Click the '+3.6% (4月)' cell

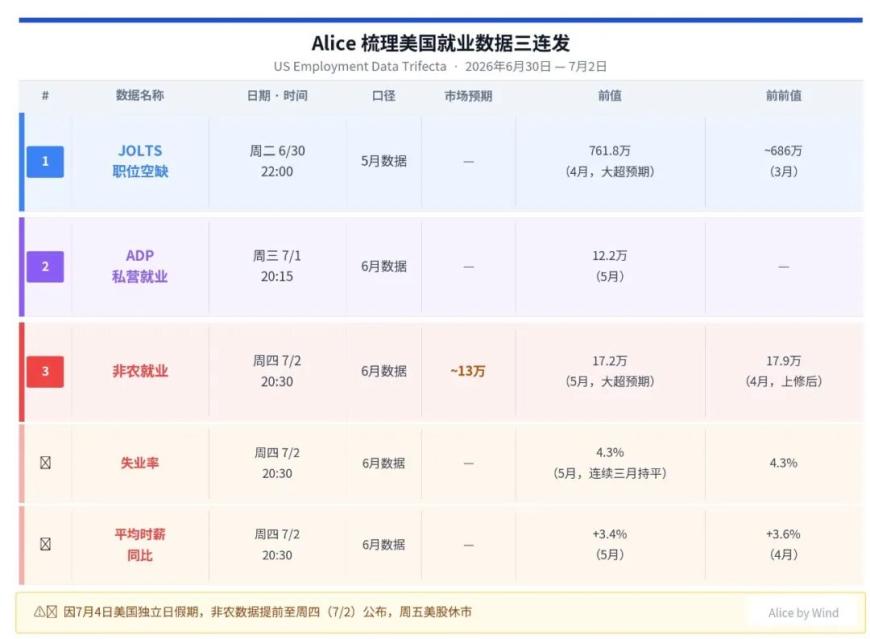[783, 544]
